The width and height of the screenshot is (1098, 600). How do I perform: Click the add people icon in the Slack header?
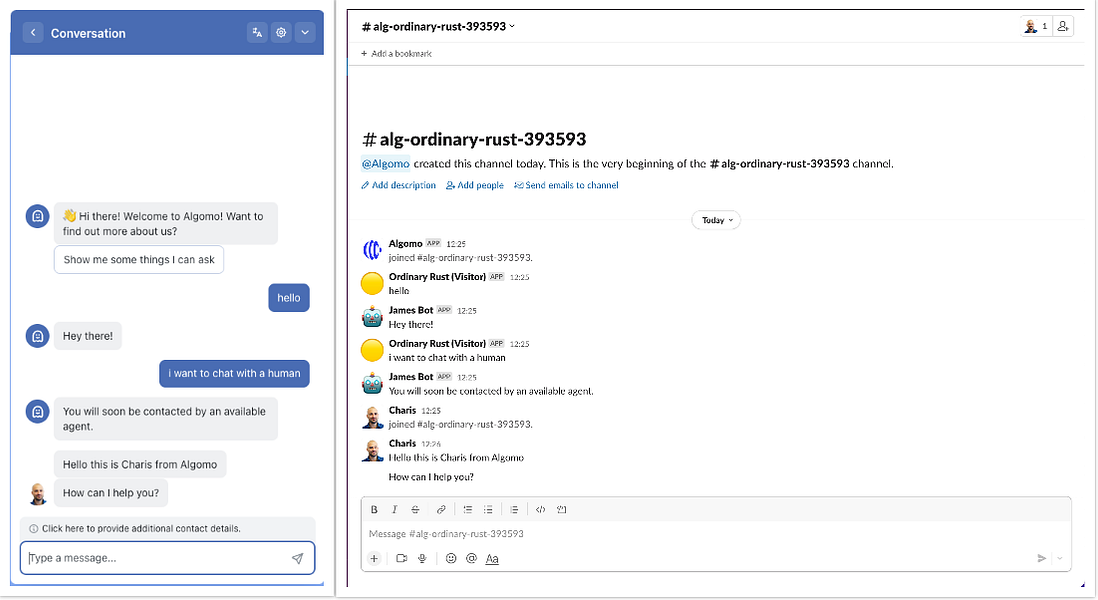coord(1062,27)
